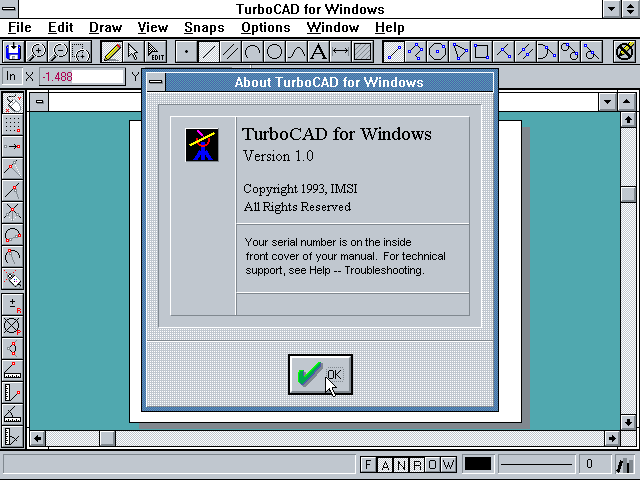Click the X coordinate field showing -1.488
This screenshot has height=480, width=640.
coord(82,76)
